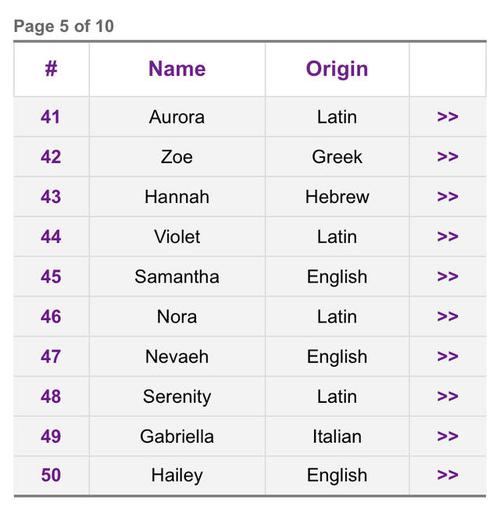The width and height of the screenshot is (500, 506).
Task: Click the Hebrew origin cell
Action: tap(337, 197)
